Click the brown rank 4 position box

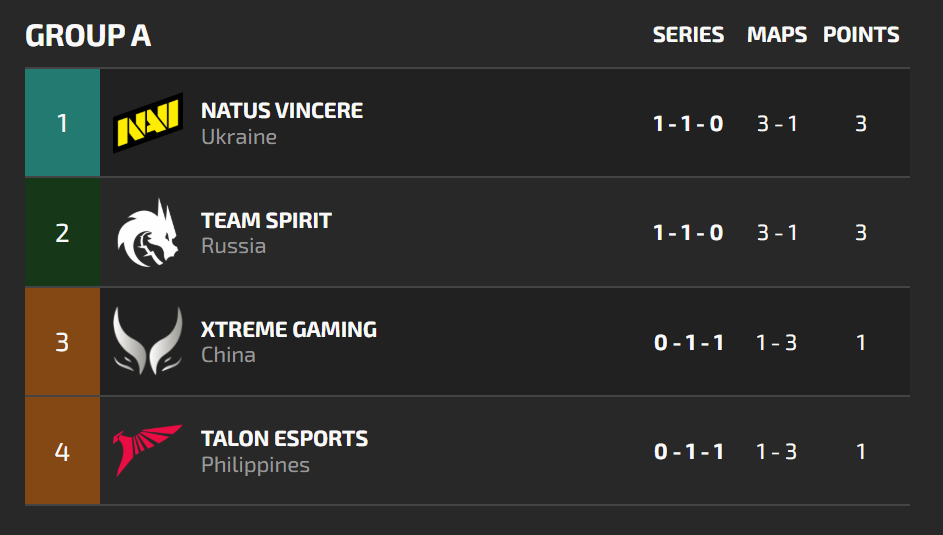(x=62, y=451)
